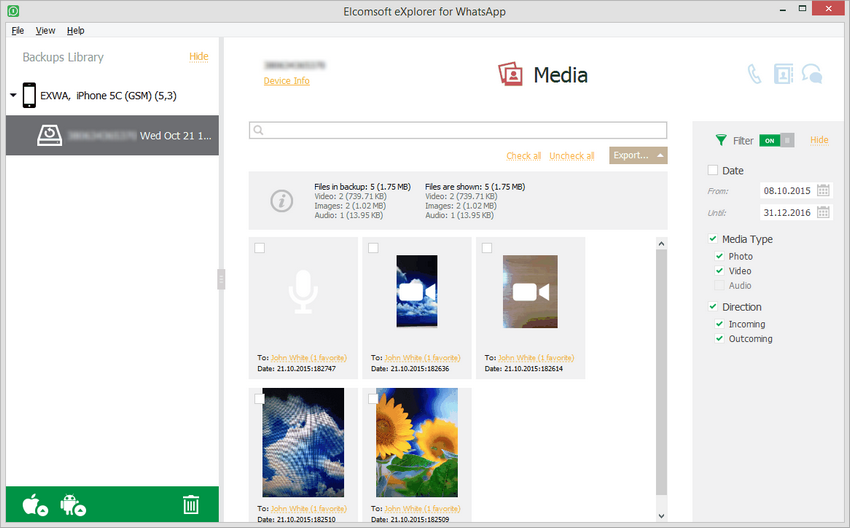The width and height of the screenshot is (850, 528).
Task: Select the sunflower image thumbnail
Action: pyautogui.click(x=415, y=445)
